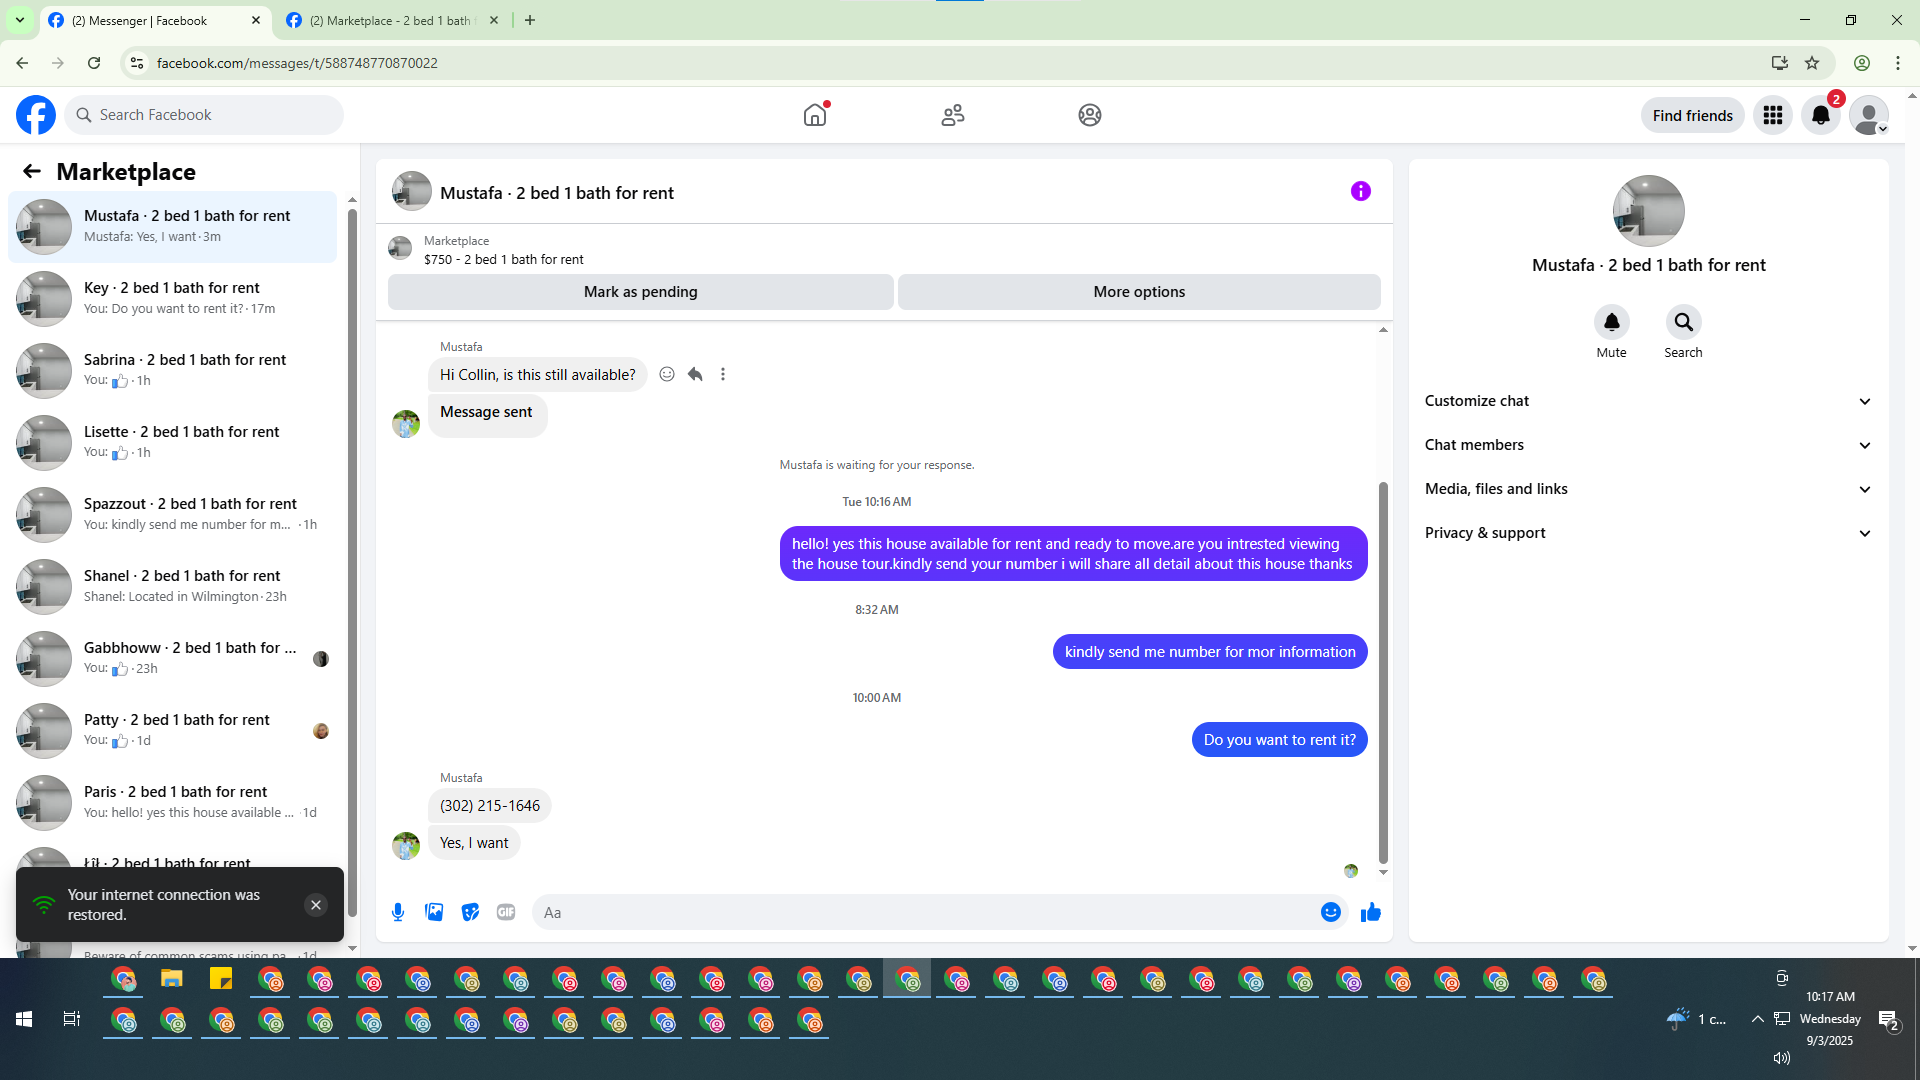The image size is (1920, 1080).
Task: Search within the conversation
Action: pos(1683,322)
